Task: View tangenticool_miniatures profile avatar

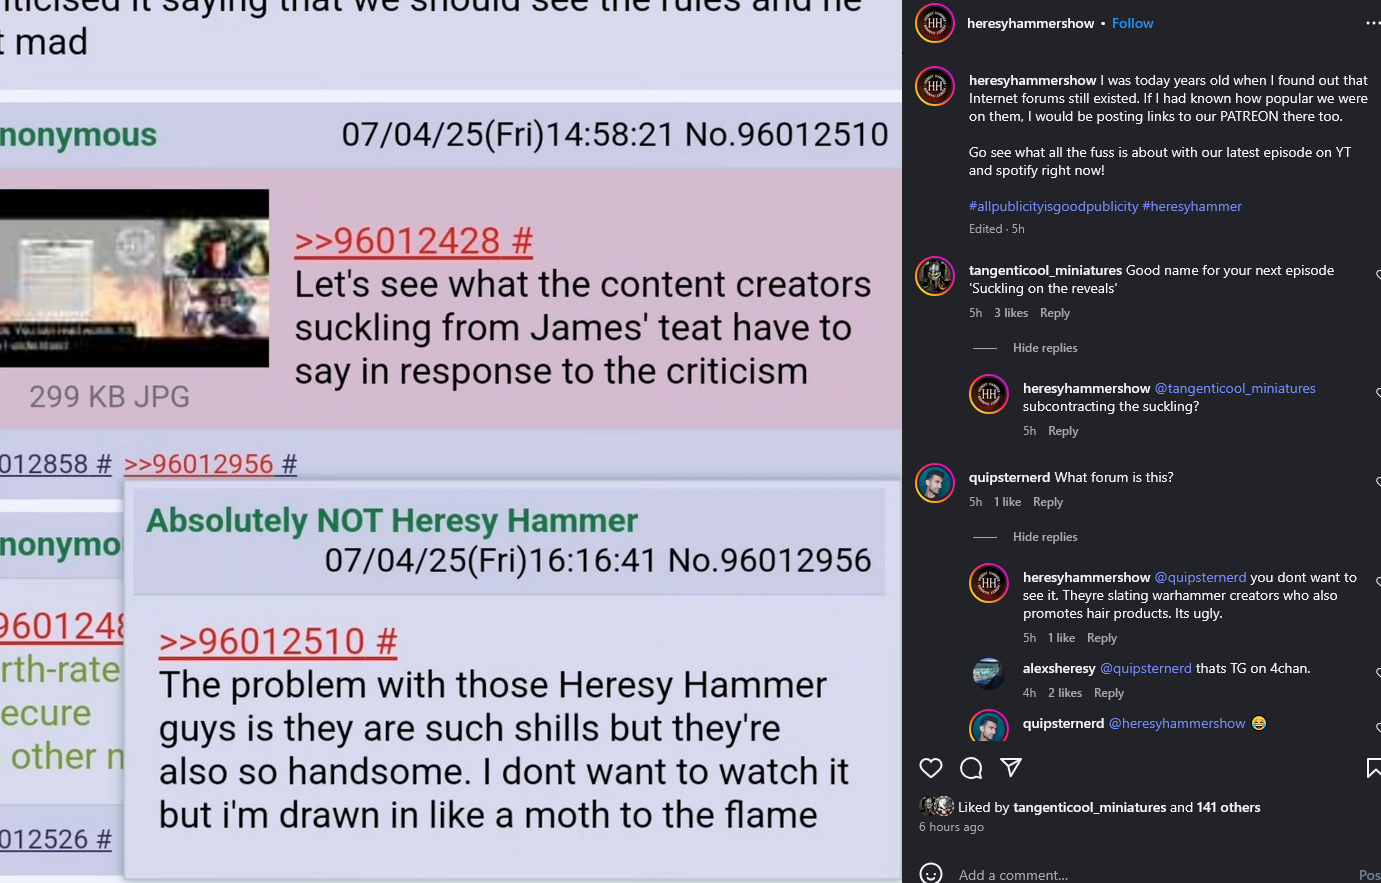Action: pyautogui.click(x=935, y=276)
